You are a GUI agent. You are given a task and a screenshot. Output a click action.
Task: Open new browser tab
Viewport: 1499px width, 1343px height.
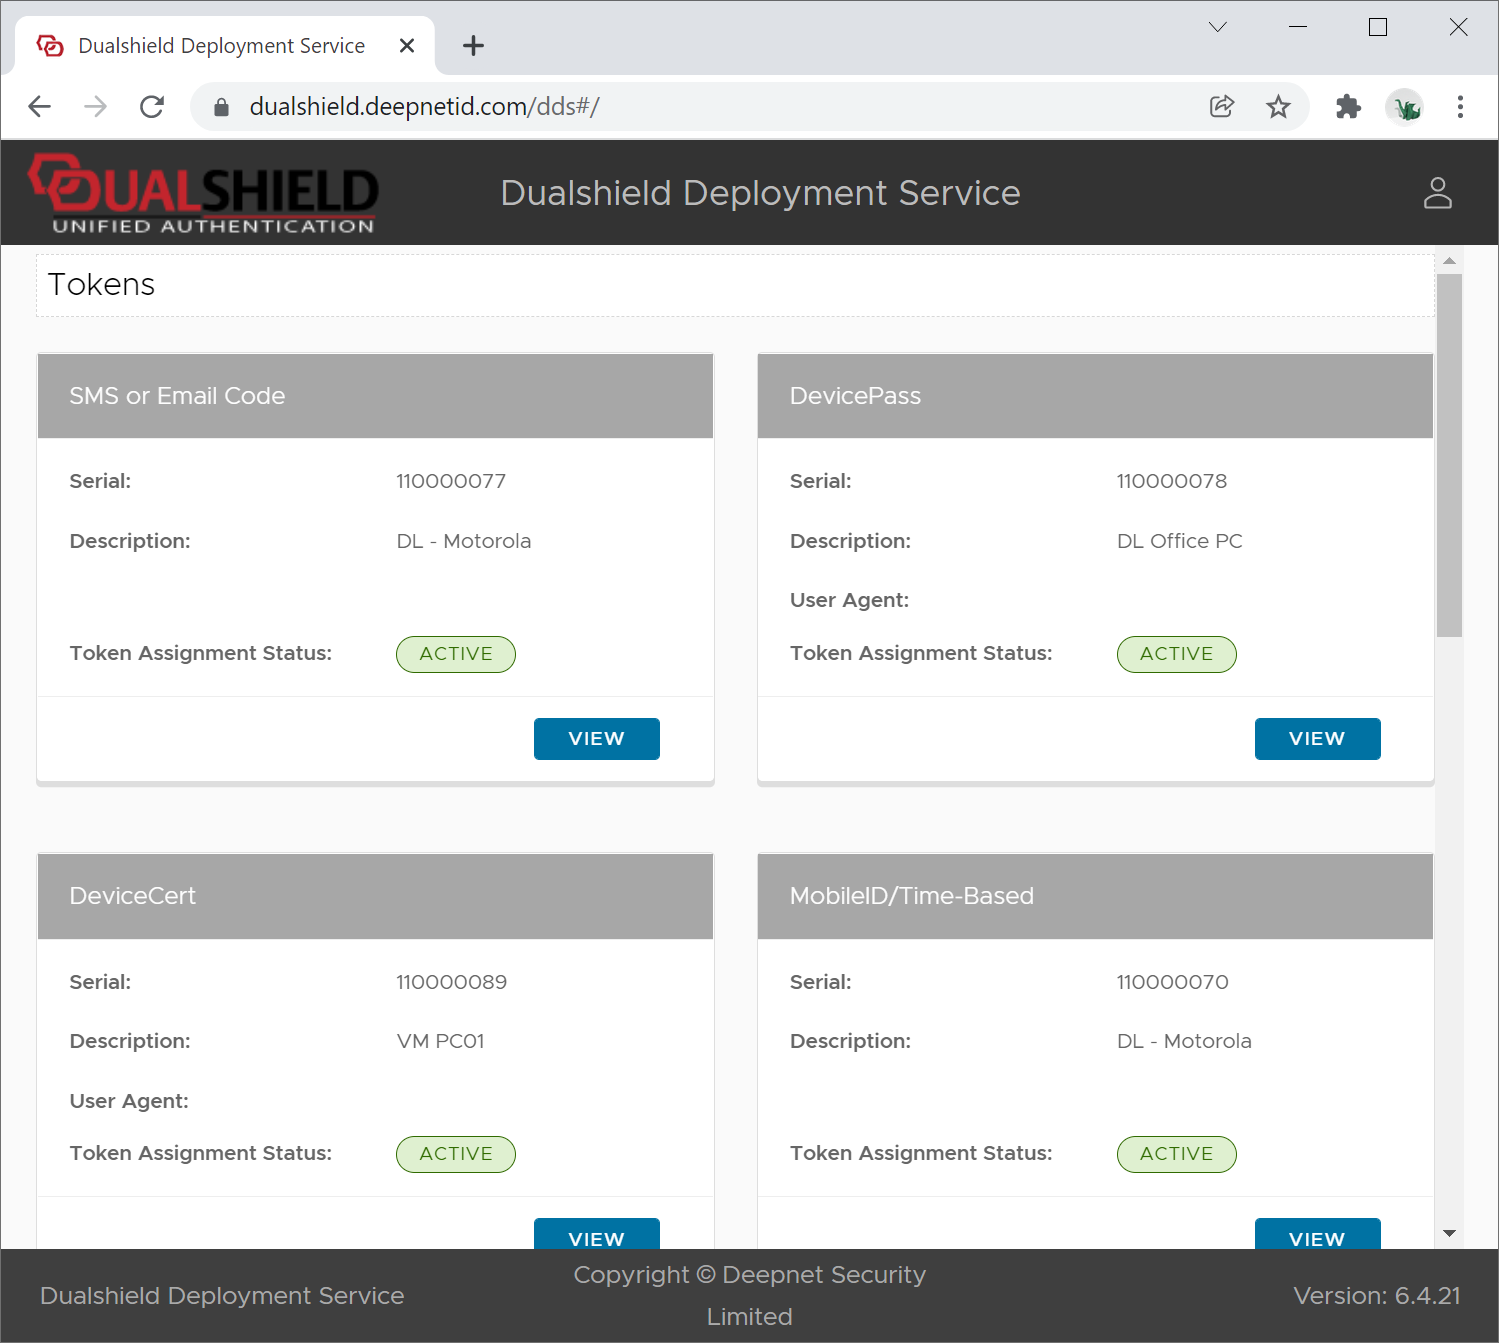473,46
